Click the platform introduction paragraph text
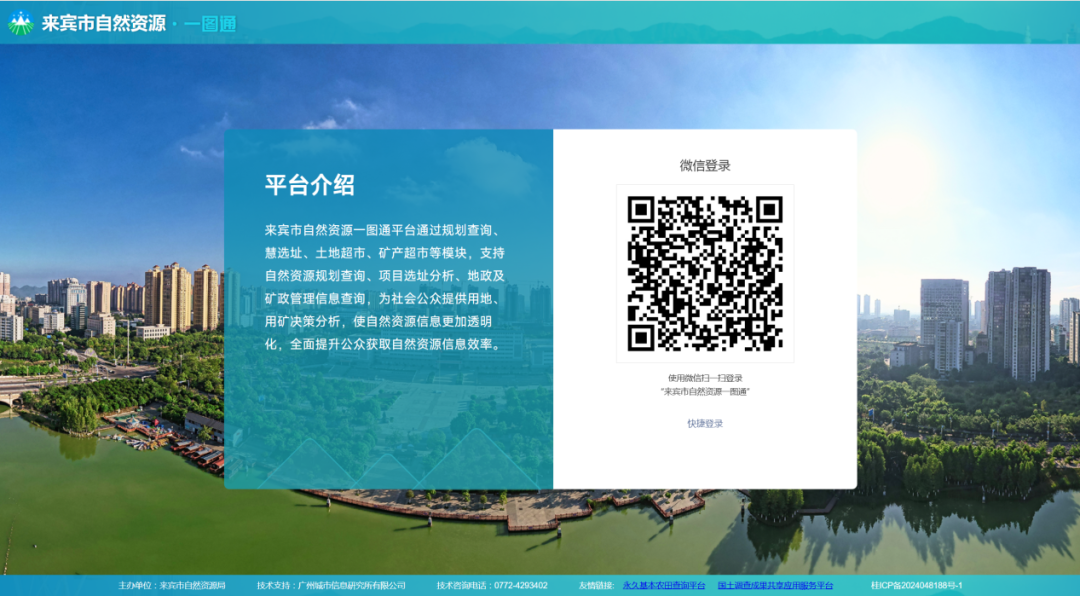1080x596 pixels. pyautogui.click(x=386, y=287)
